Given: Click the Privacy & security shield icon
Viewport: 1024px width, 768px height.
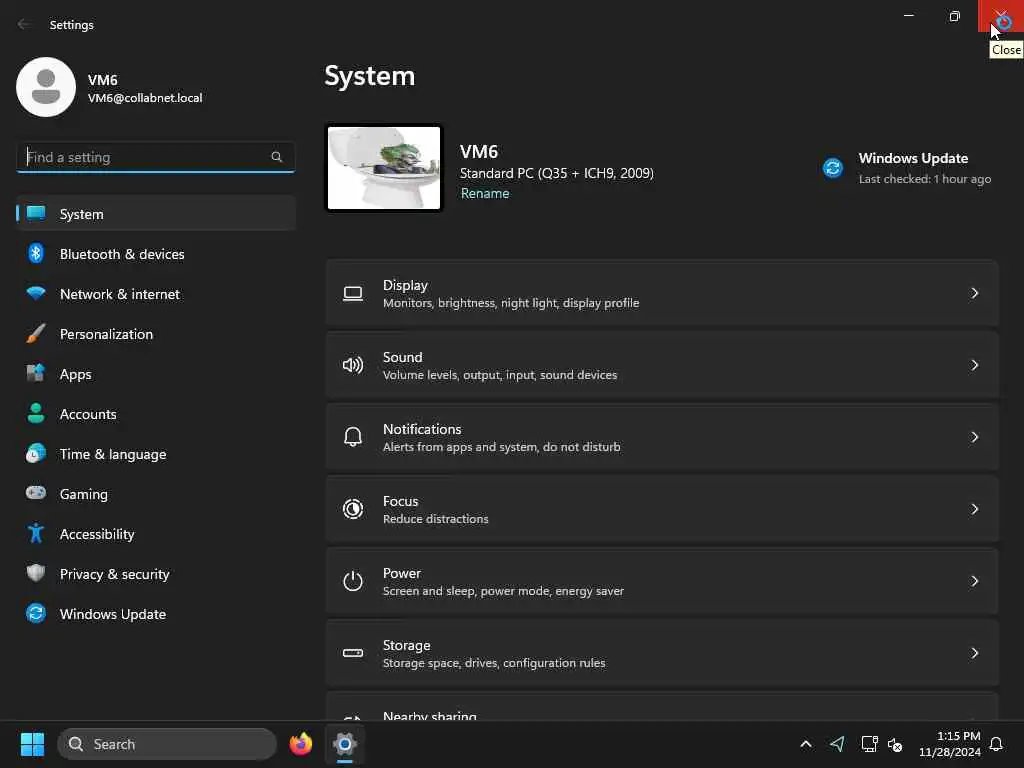Looking at the screenshot, I should pos(36,573).
